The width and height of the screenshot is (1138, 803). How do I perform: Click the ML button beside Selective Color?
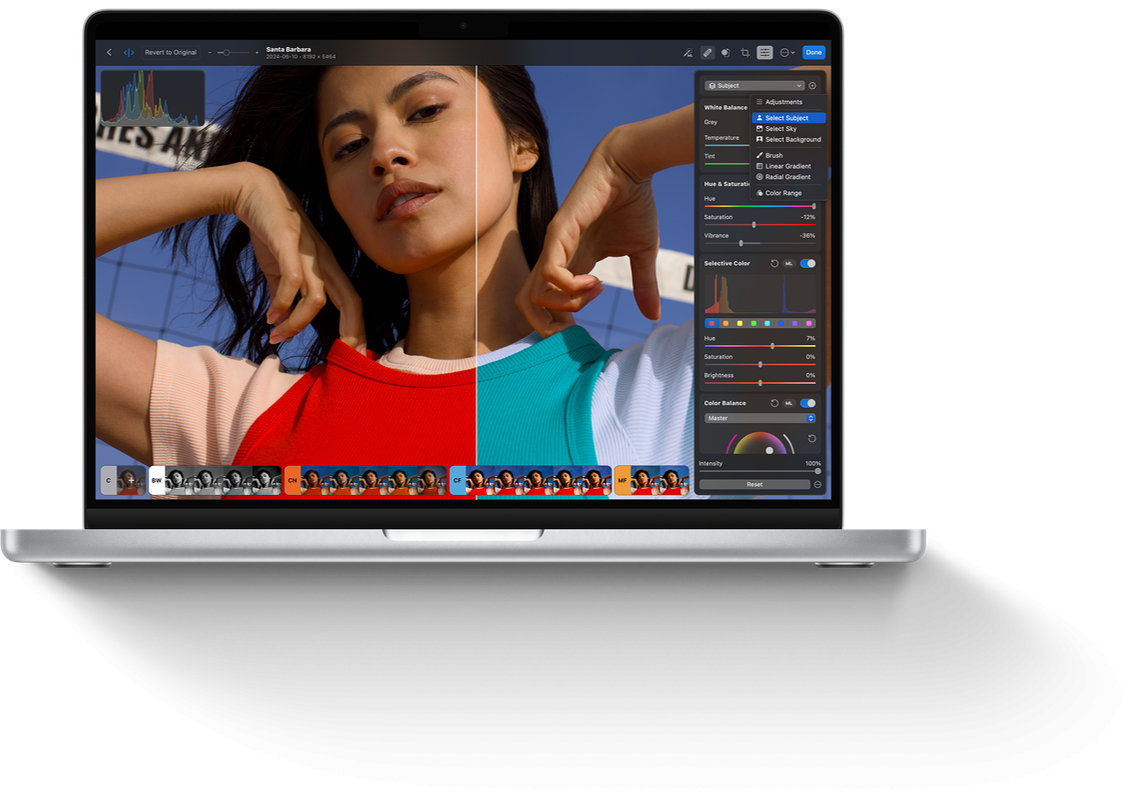[x=789, y=264]
